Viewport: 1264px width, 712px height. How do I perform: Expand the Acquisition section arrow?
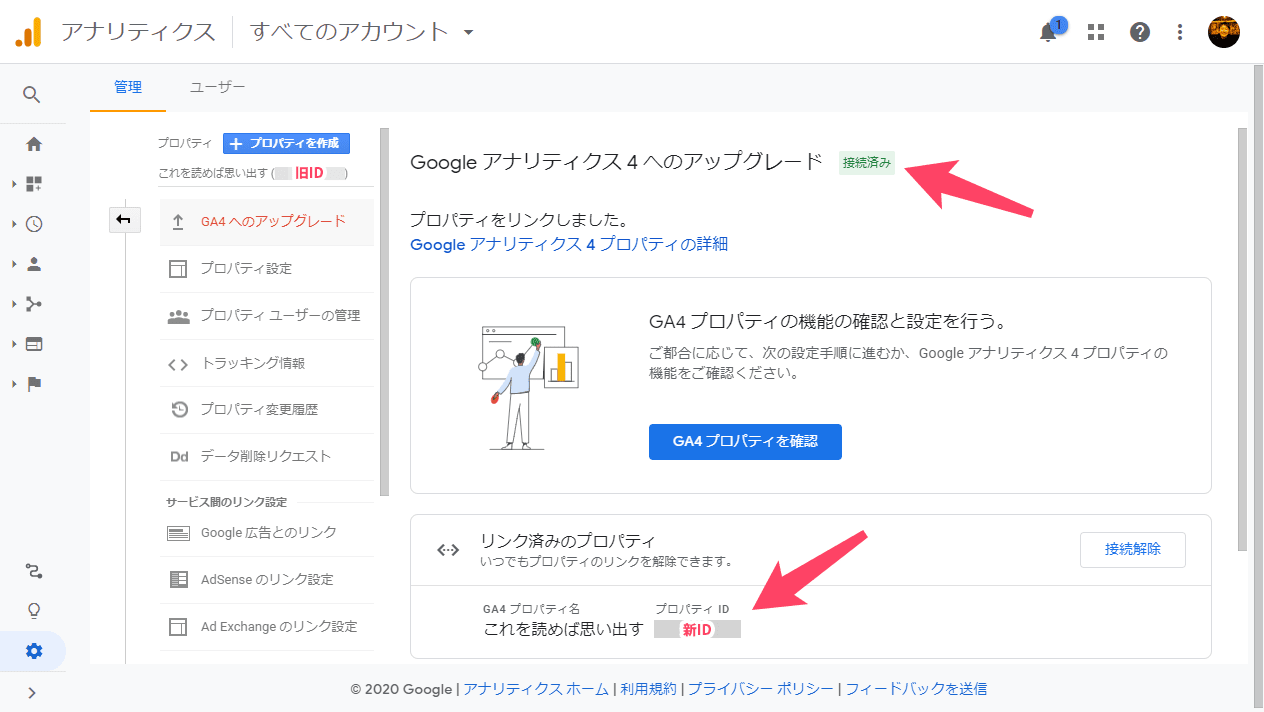click(x=14, y=304)
